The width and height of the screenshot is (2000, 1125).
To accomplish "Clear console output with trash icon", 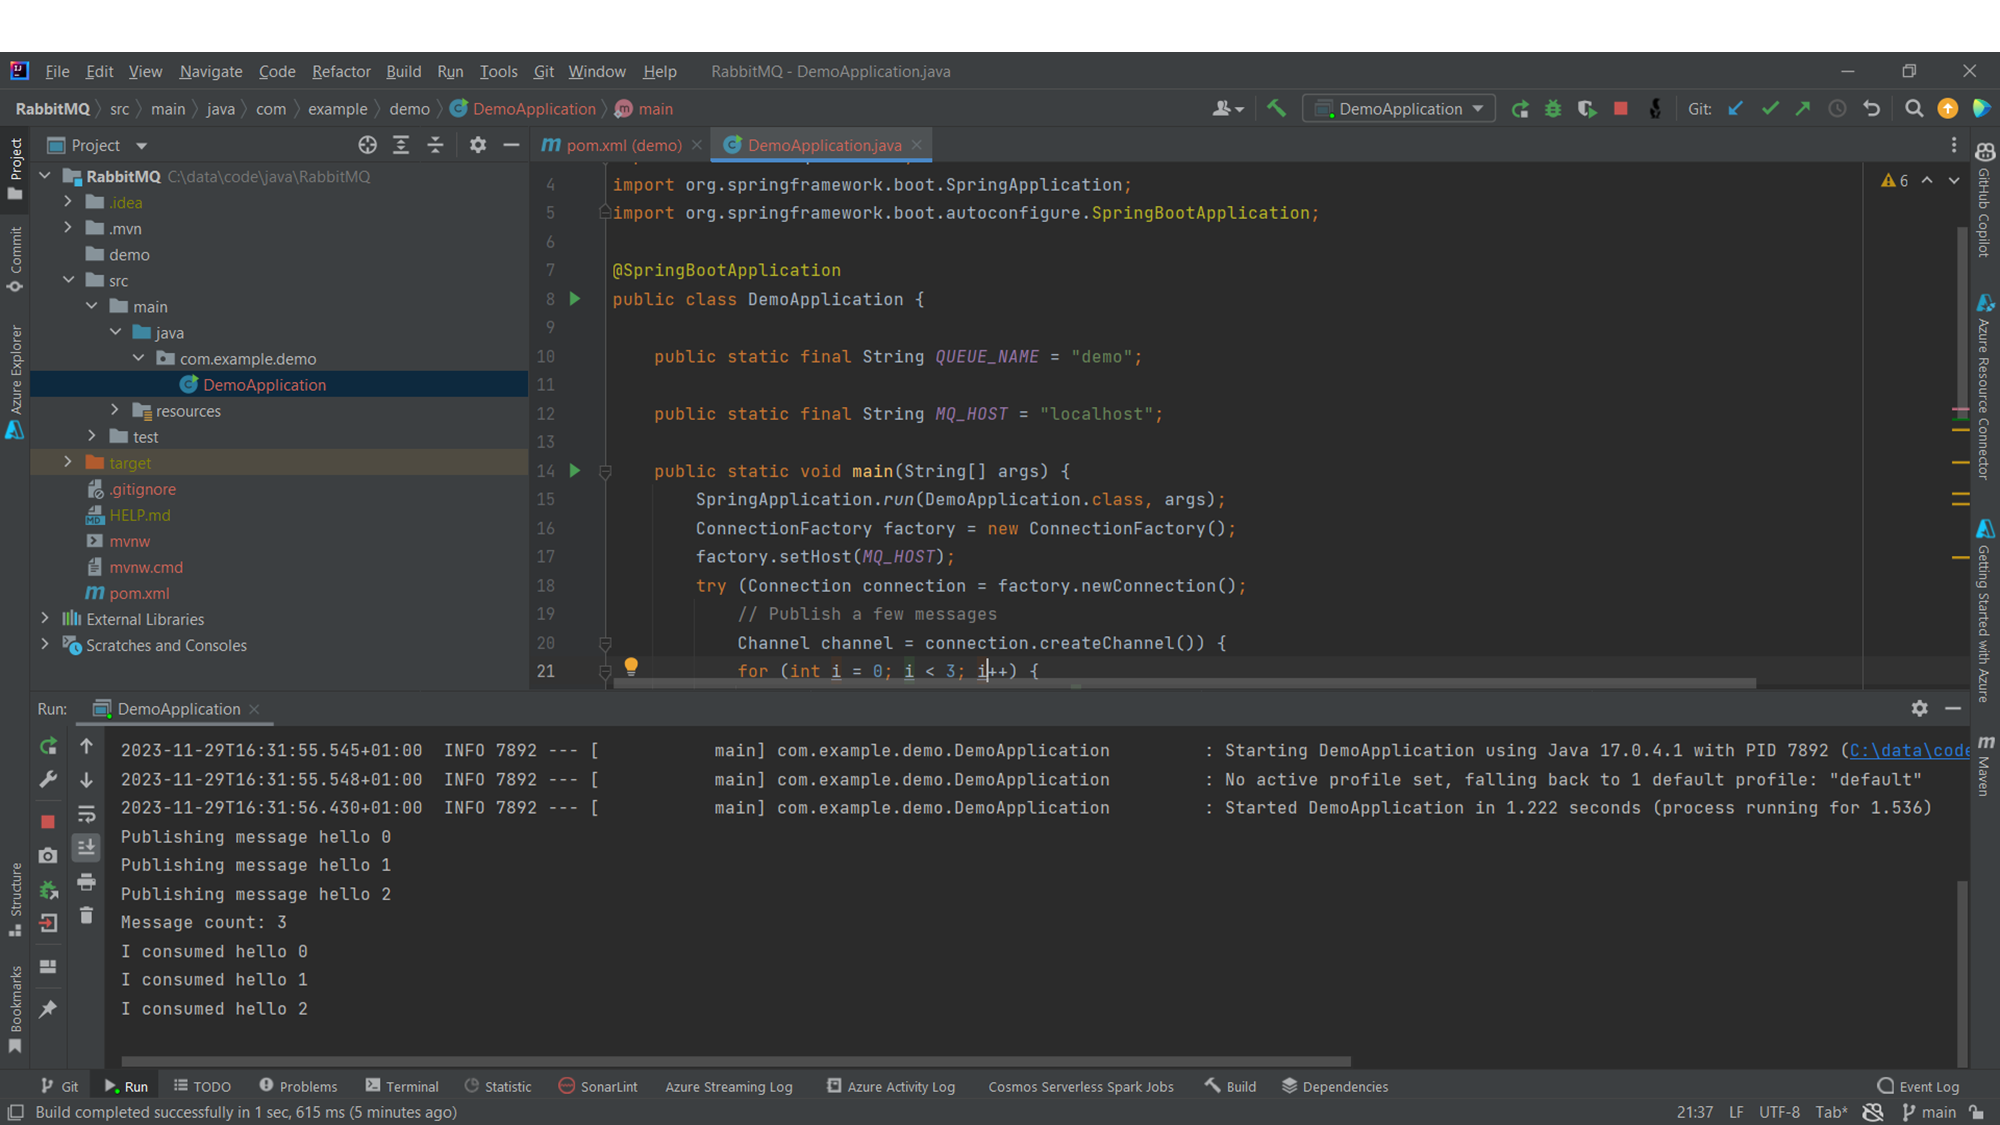I will coord(87,916).
